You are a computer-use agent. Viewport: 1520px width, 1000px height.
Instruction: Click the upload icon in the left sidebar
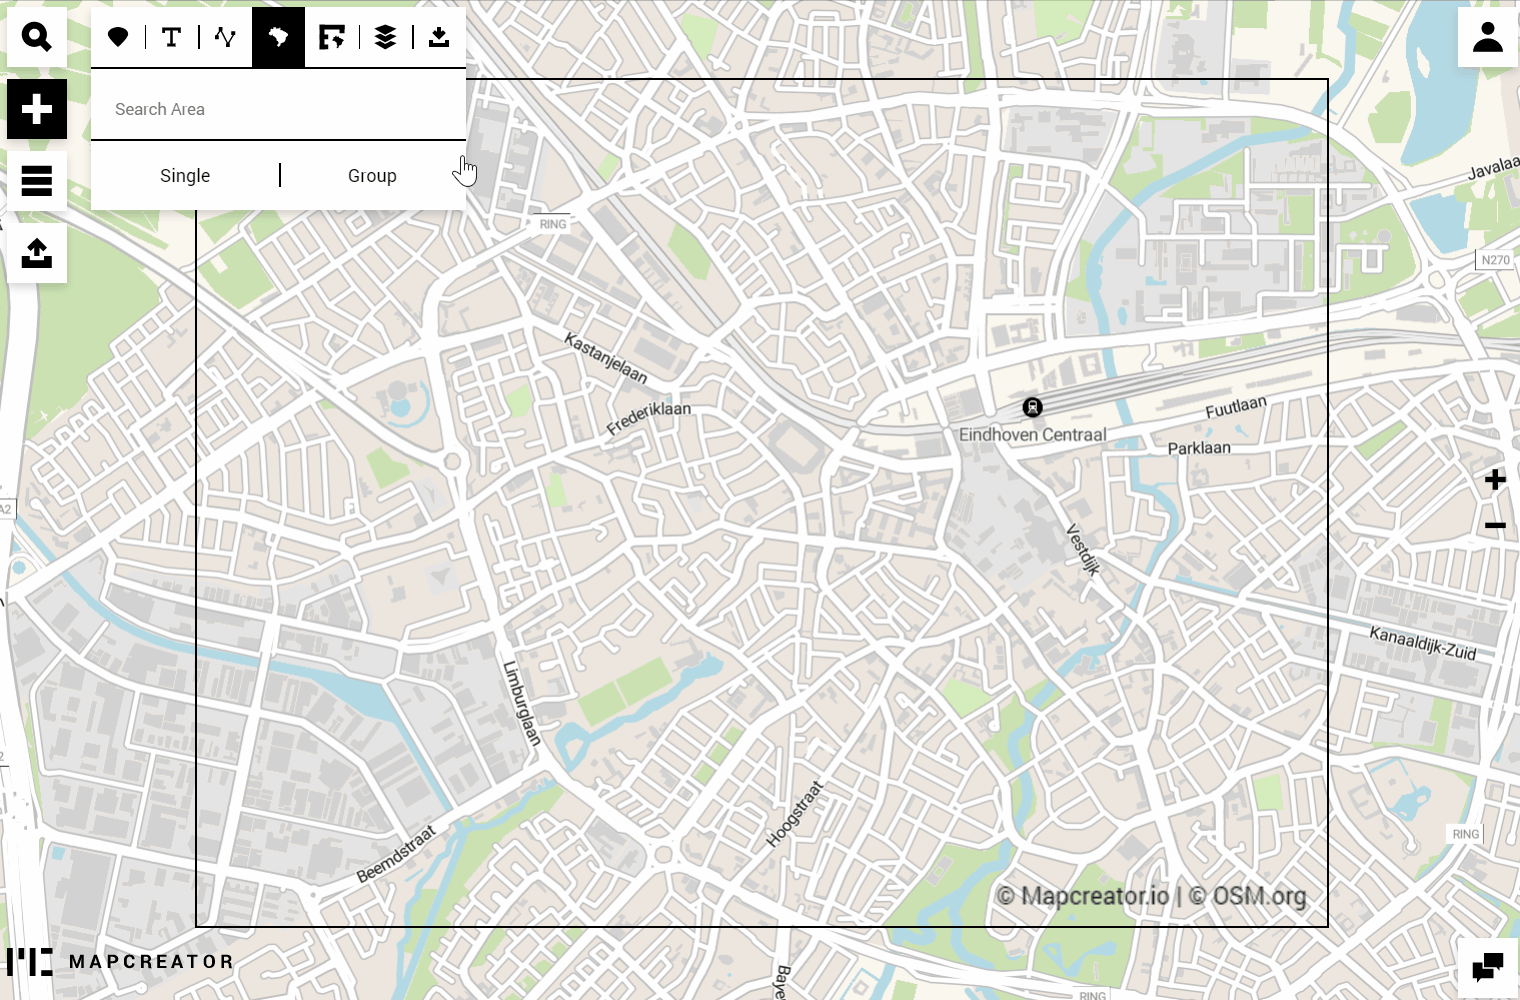[37, 253]
